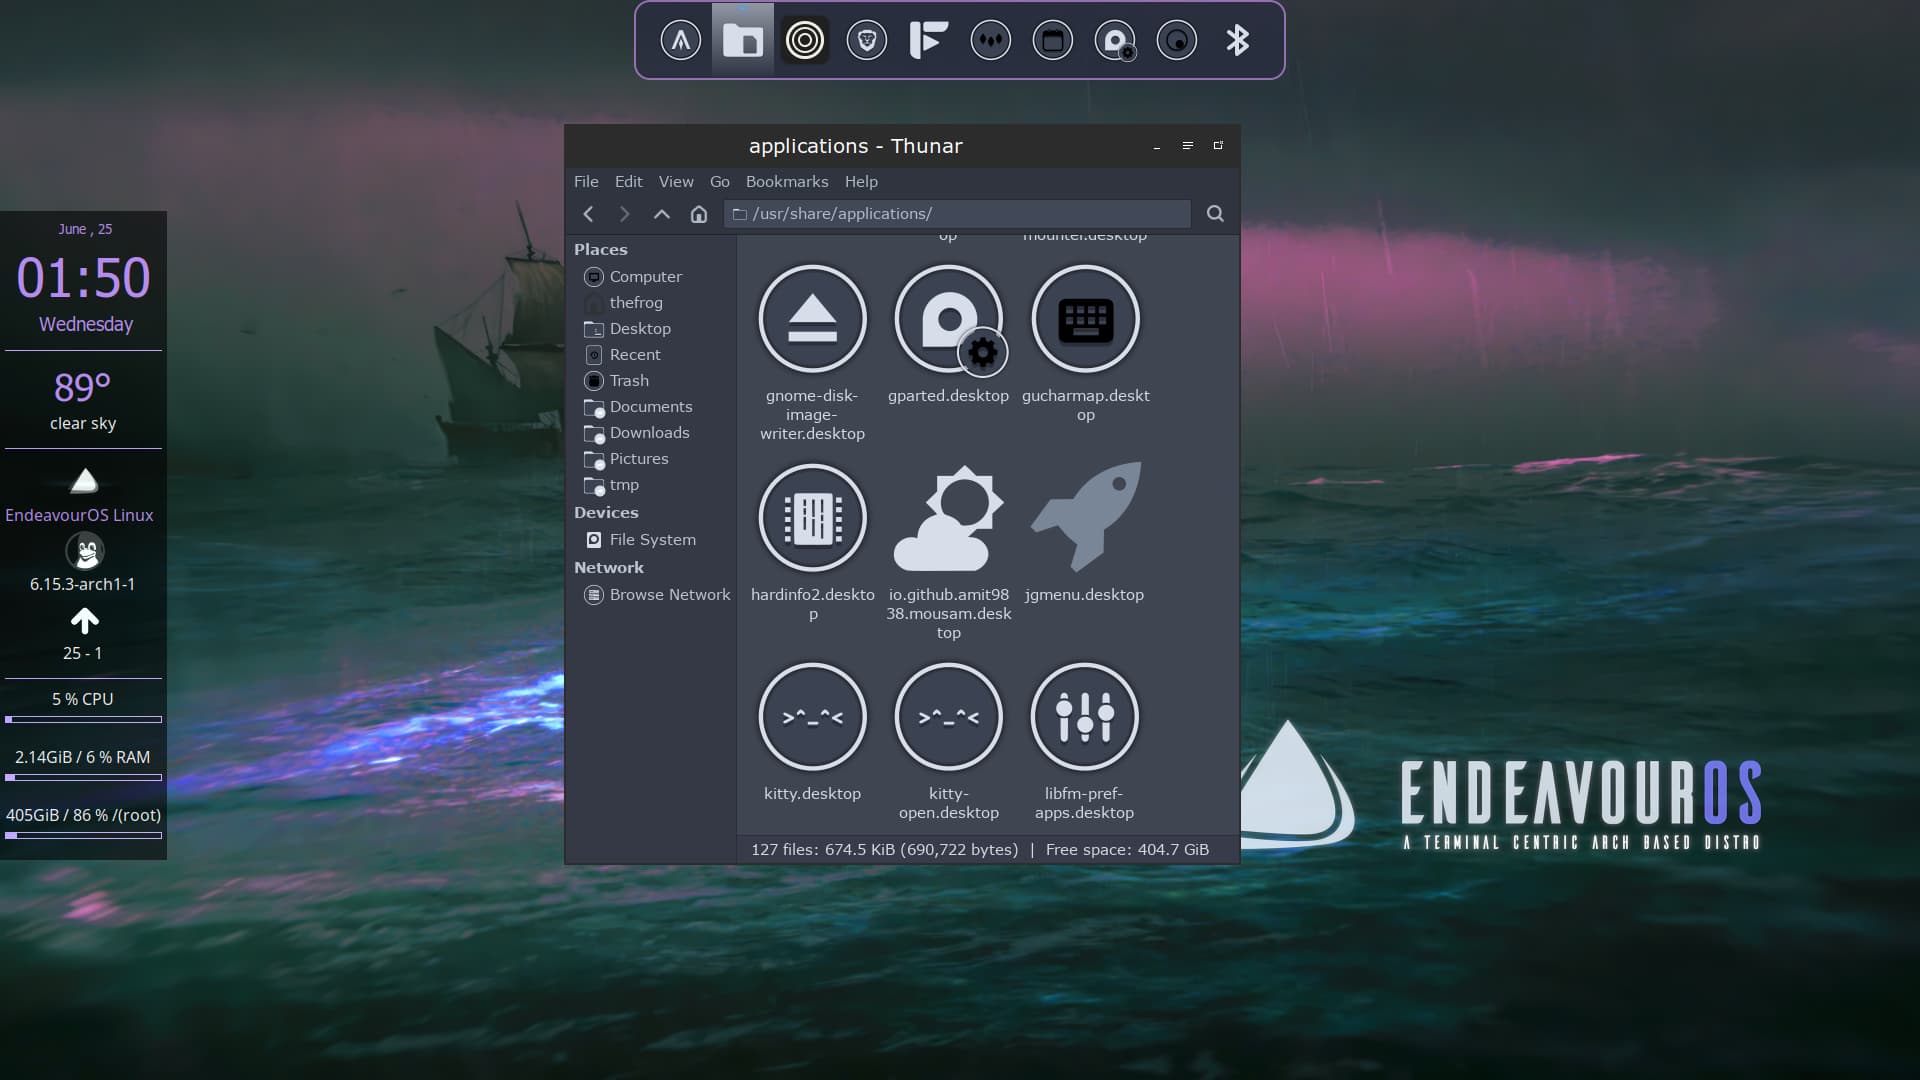1920x1080 pixels.
Task: Open Downloads in the Places sidebar
Action: (x=648, y=433)
